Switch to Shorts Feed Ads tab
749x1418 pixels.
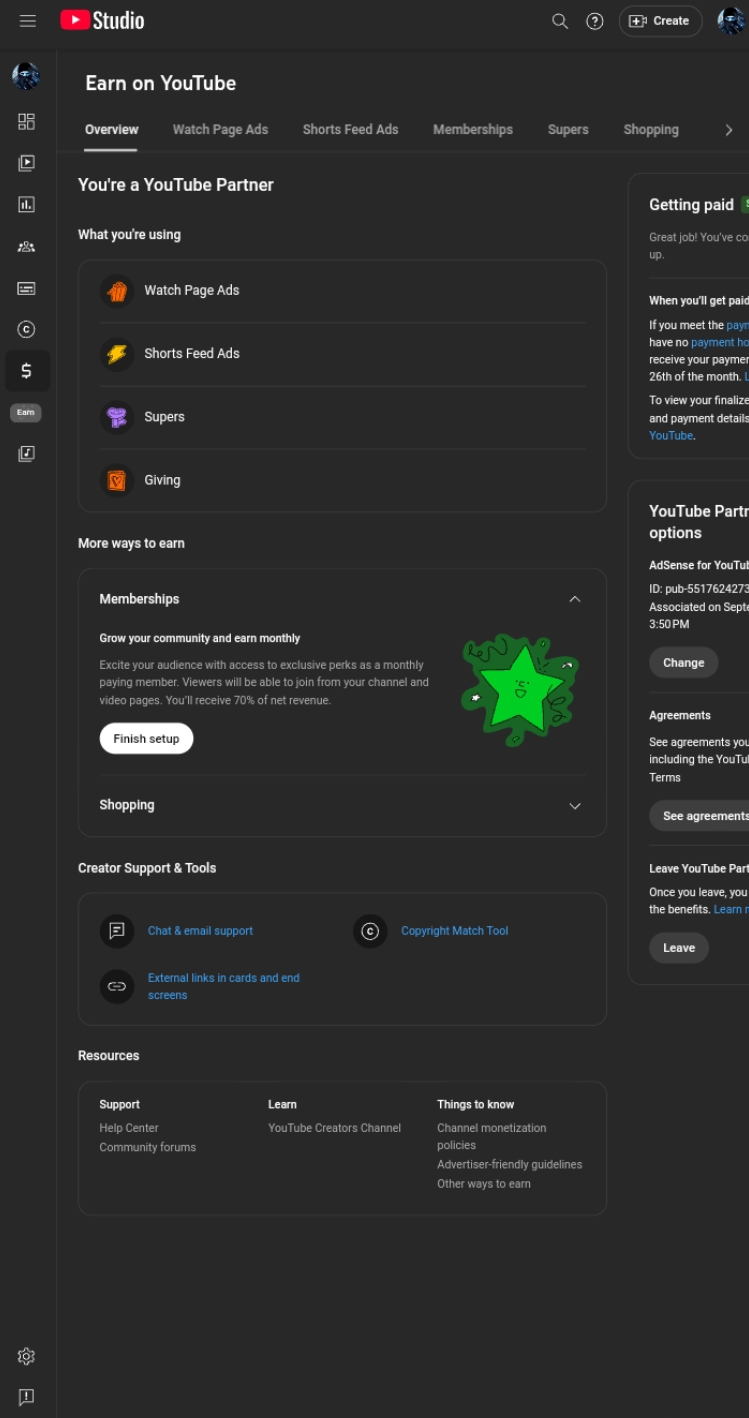(350, 130)
